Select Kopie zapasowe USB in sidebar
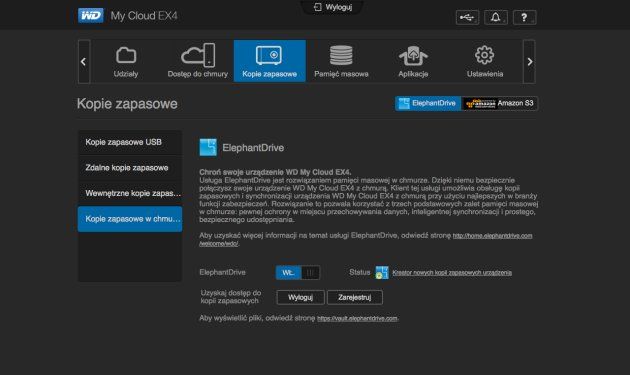The height and width of the screenshot is (375, 630). (130, 142)
